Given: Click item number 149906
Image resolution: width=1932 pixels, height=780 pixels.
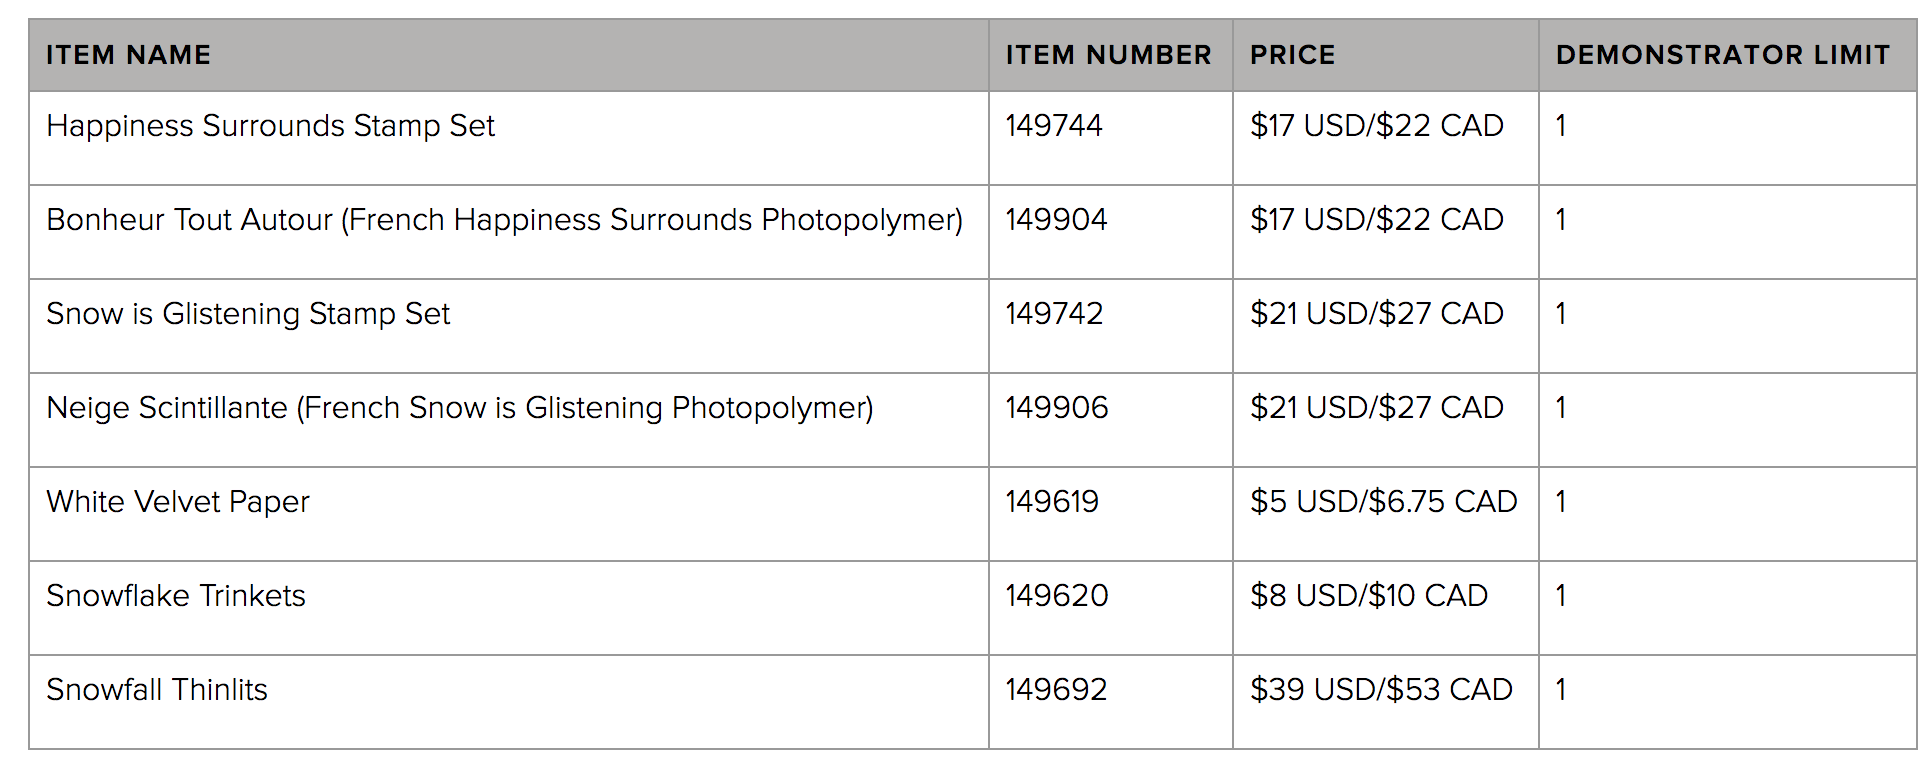Looking at the screenshot, I should point(1057,408).
